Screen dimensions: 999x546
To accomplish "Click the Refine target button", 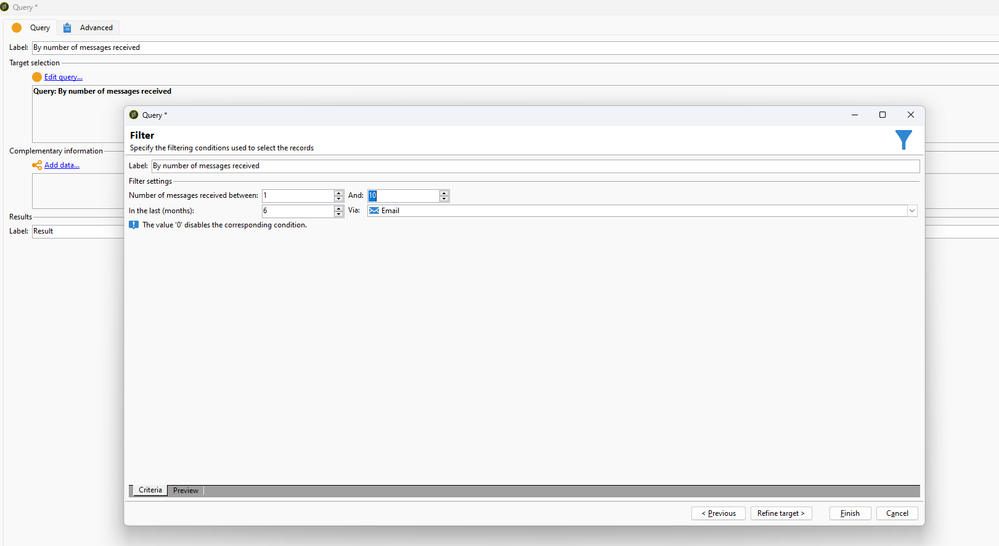I will [781, 513].
